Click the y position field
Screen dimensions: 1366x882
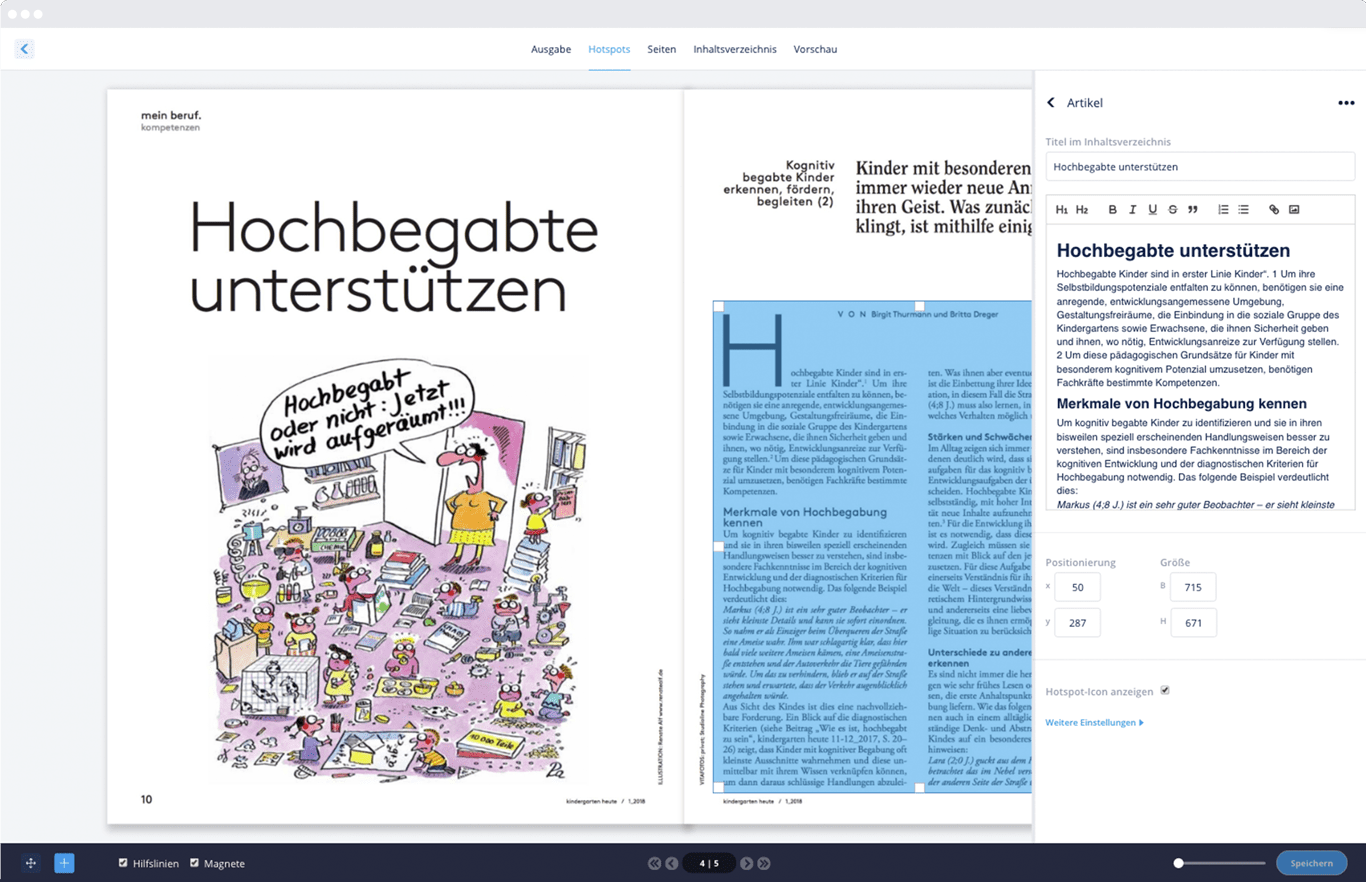1077,622
